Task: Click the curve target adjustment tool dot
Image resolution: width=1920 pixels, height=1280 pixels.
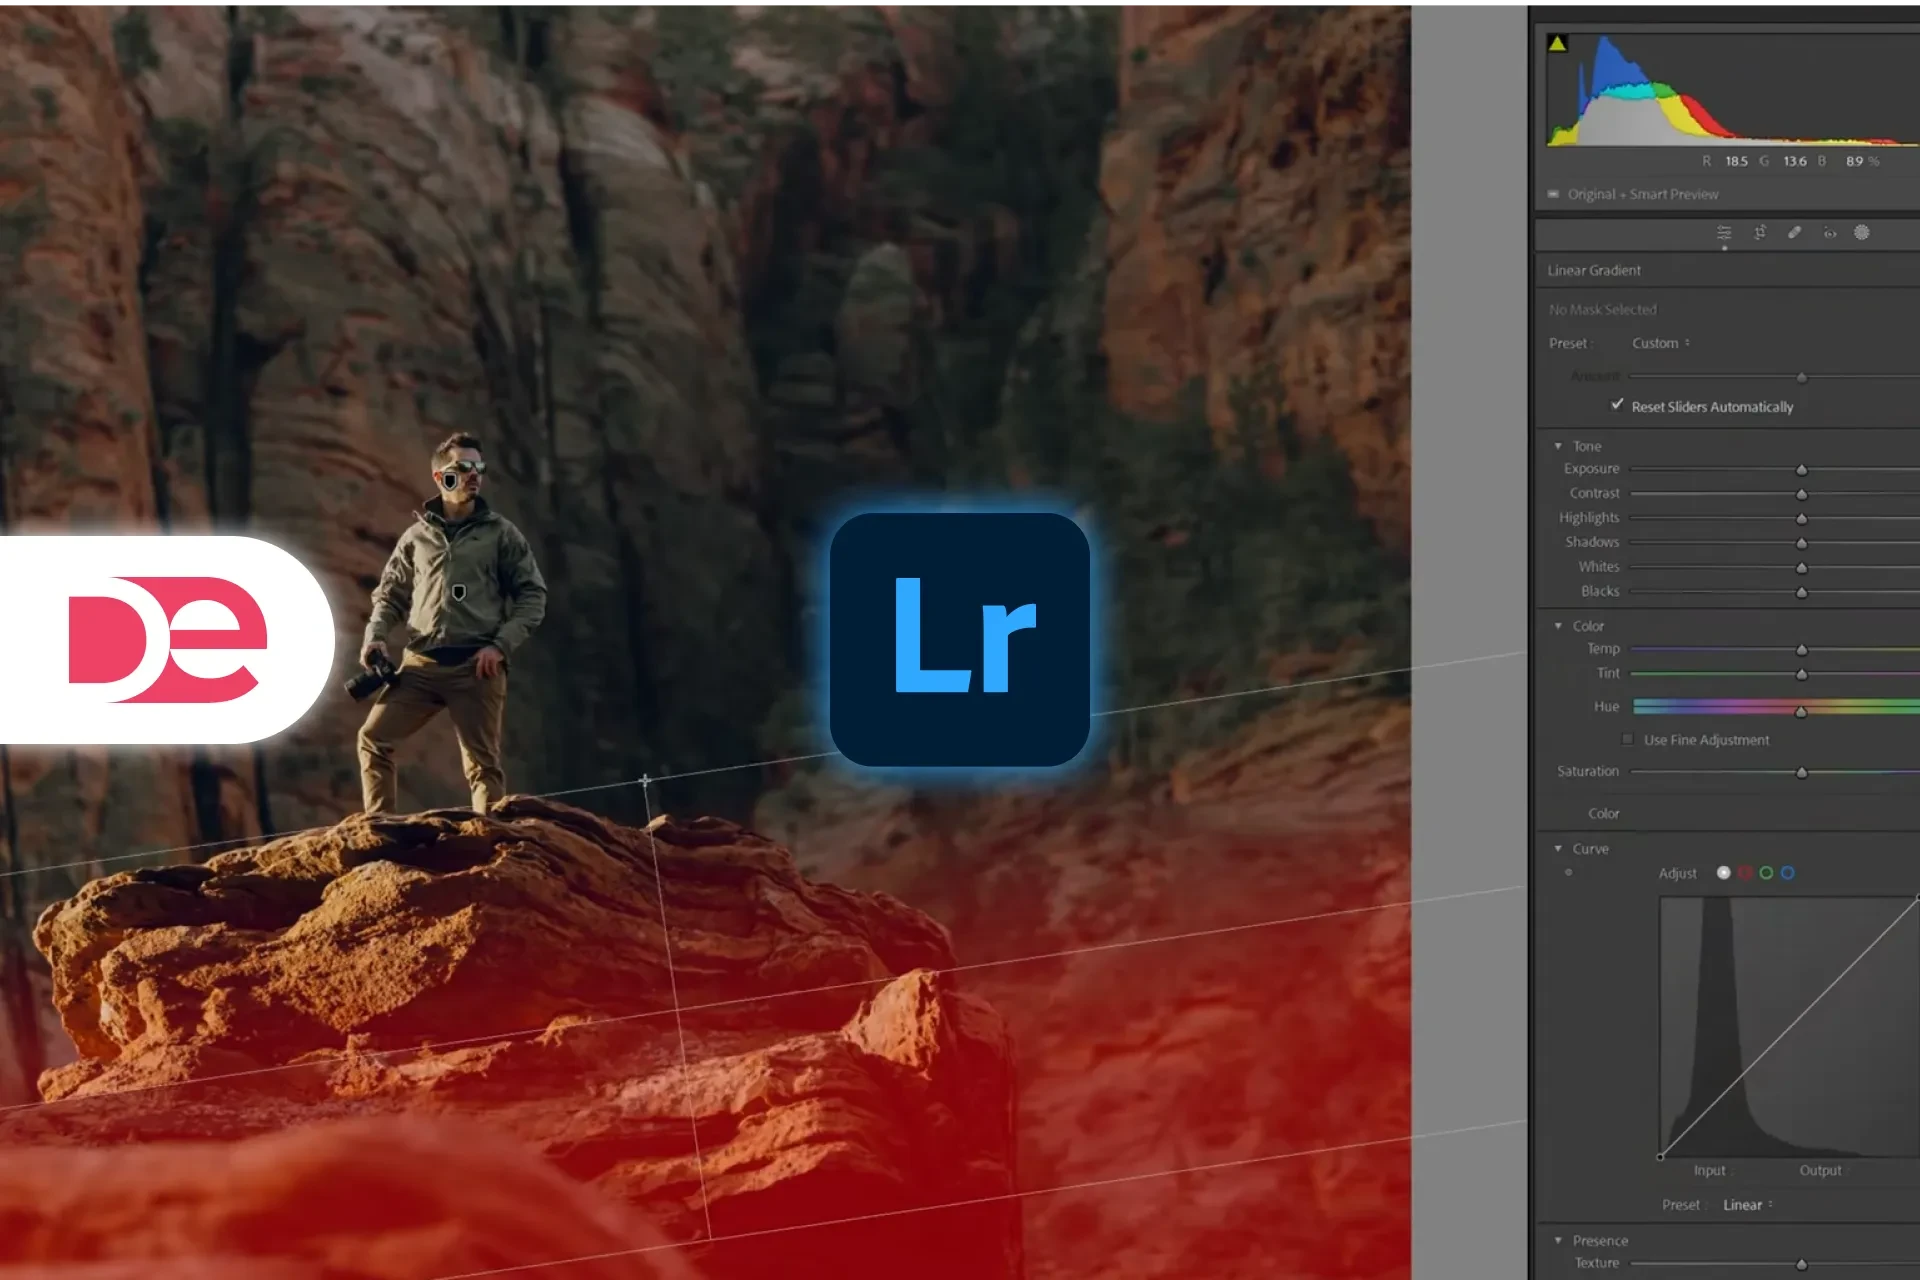Action: [1568, 872]
